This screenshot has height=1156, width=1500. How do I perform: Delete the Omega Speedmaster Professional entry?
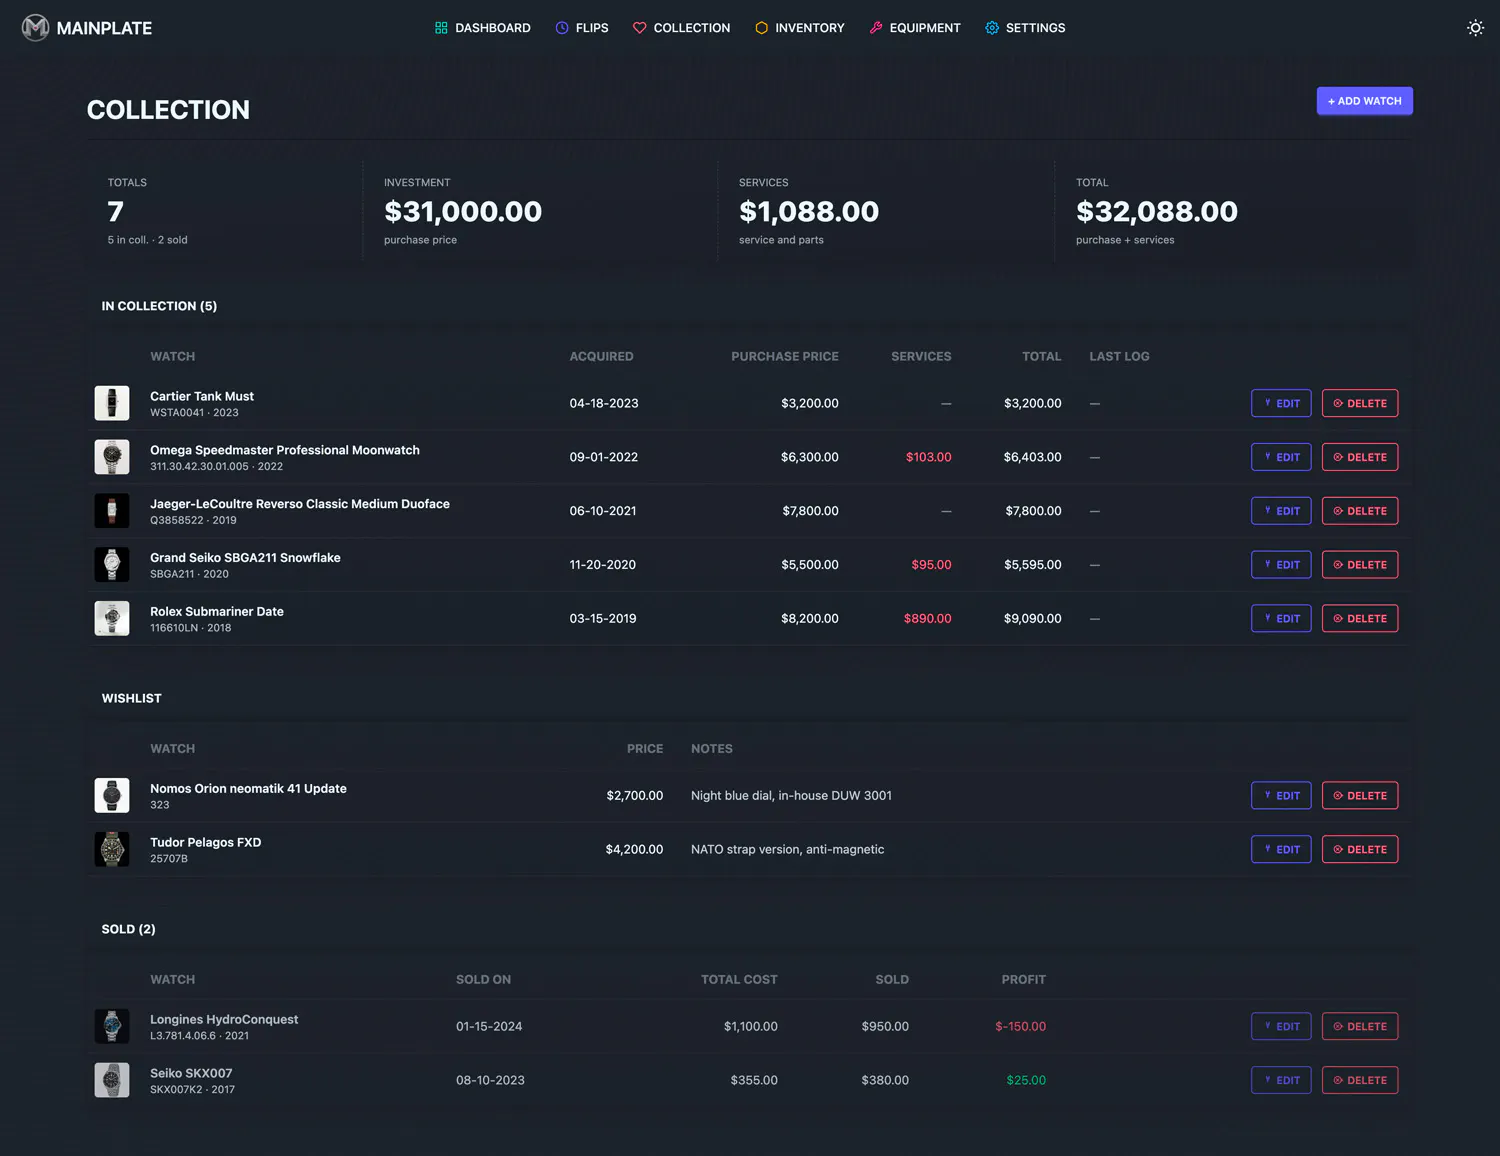(x=1360, y=457)
